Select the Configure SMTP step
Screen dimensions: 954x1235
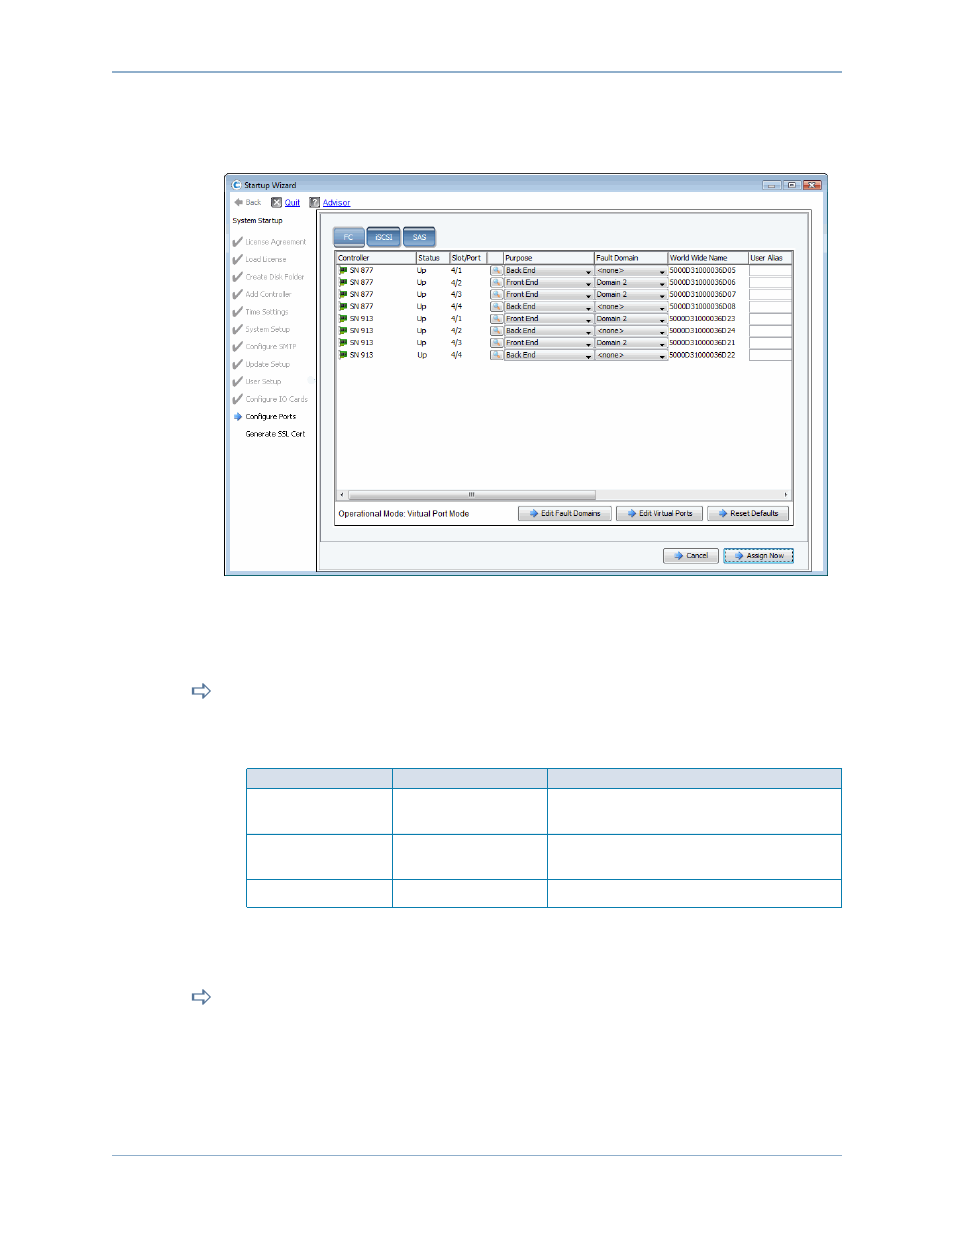[271, 347]
